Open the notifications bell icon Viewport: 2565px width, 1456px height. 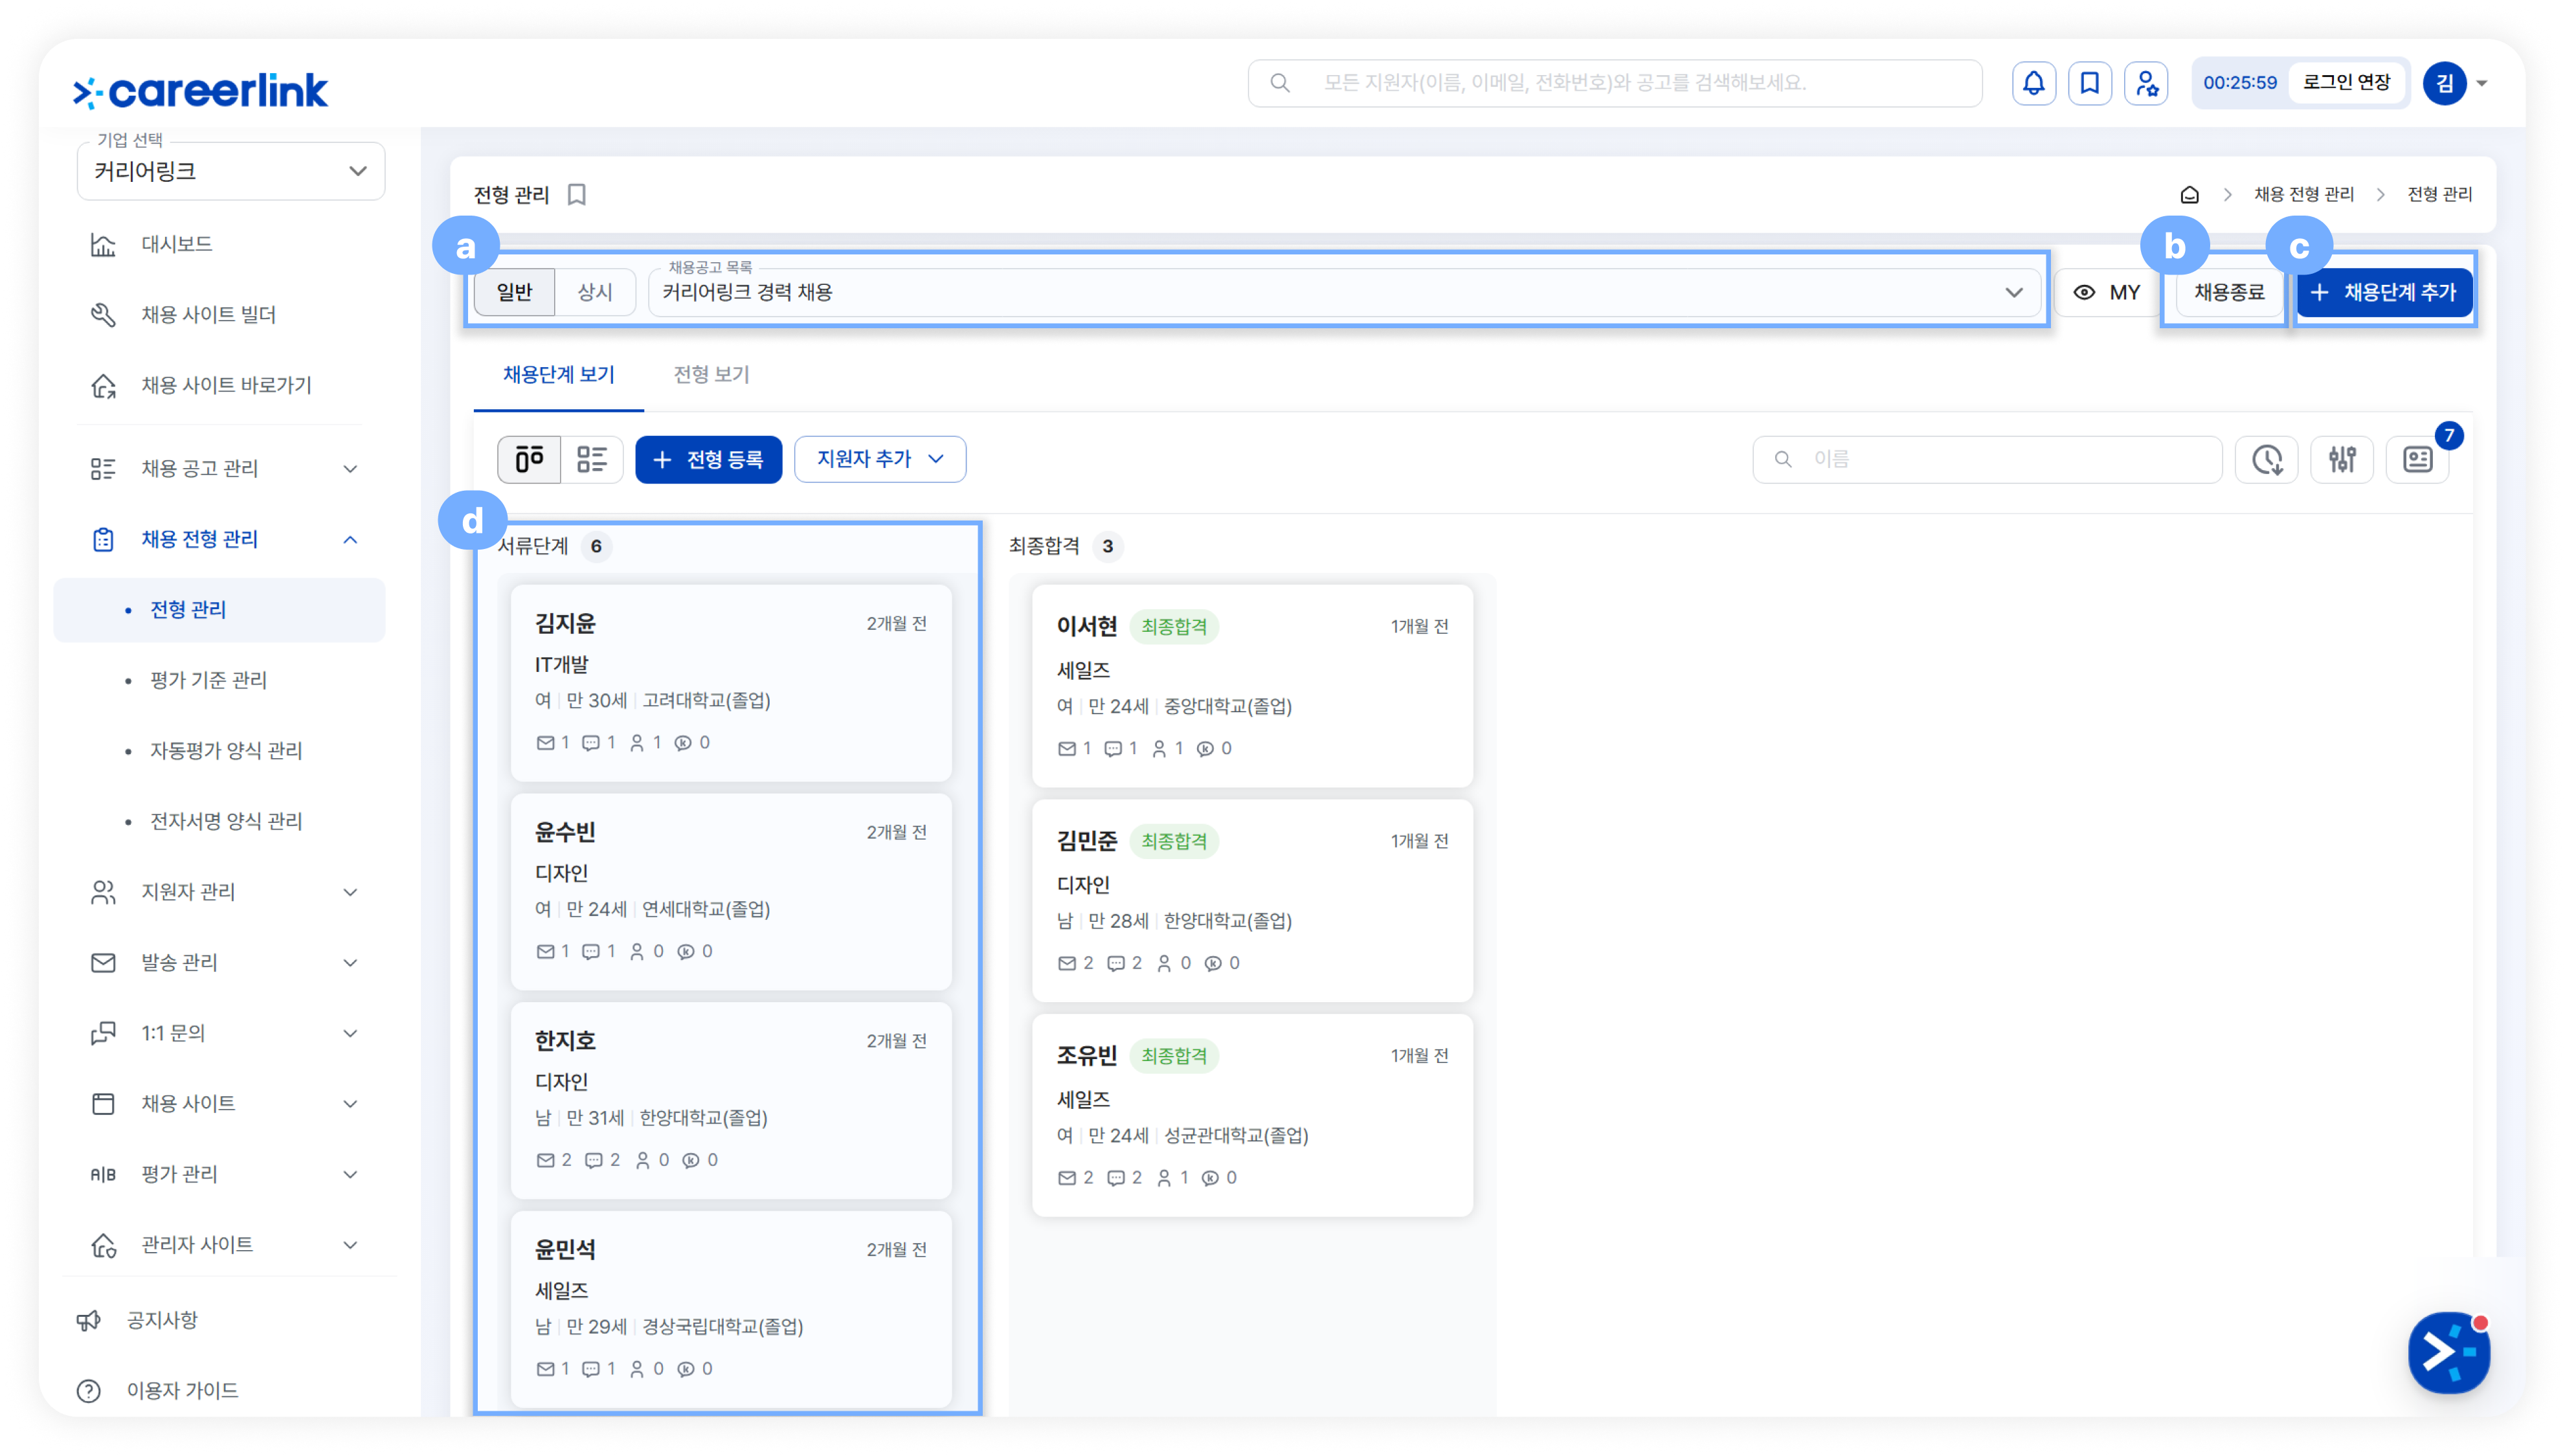coord(2033,83)
